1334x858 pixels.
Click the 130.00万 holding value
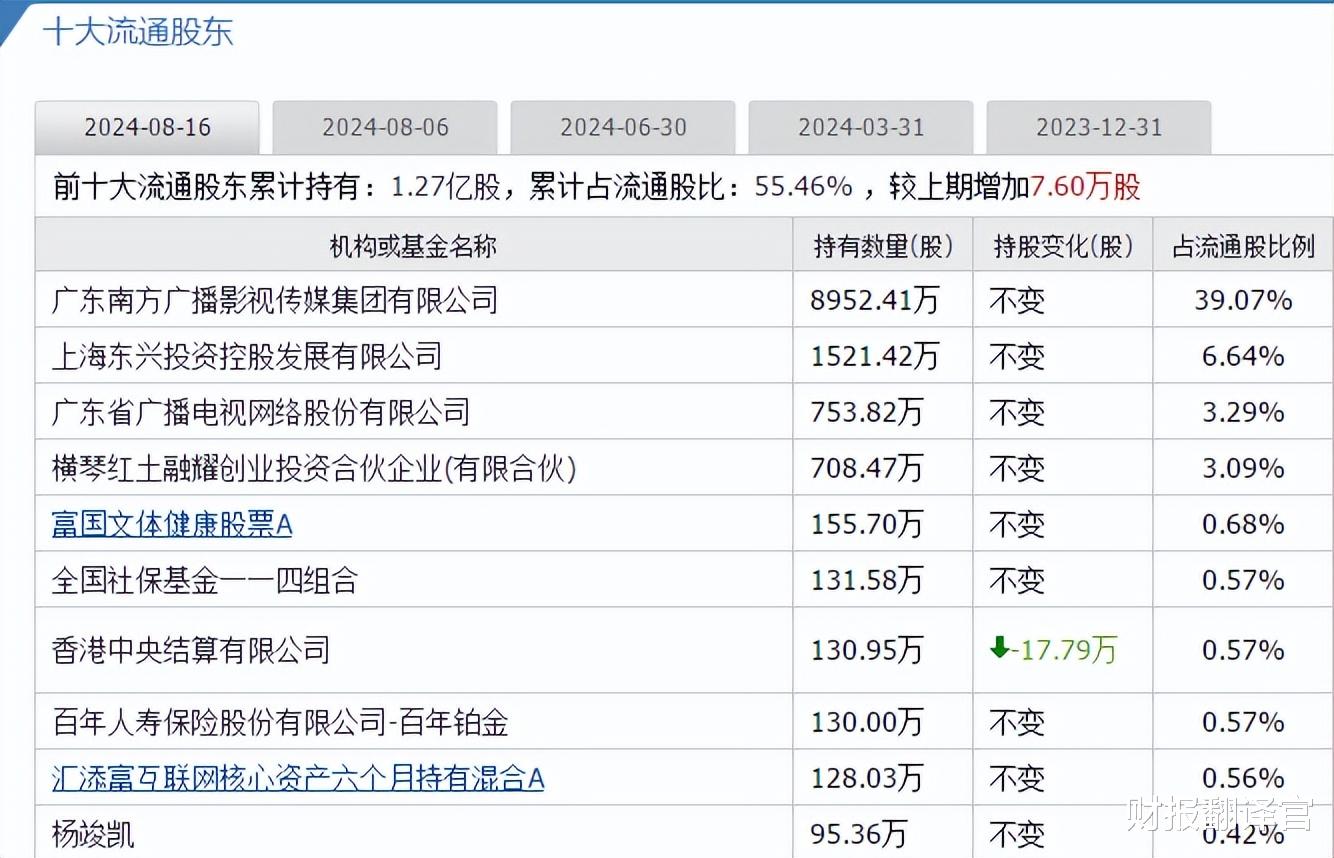[867, 722]
